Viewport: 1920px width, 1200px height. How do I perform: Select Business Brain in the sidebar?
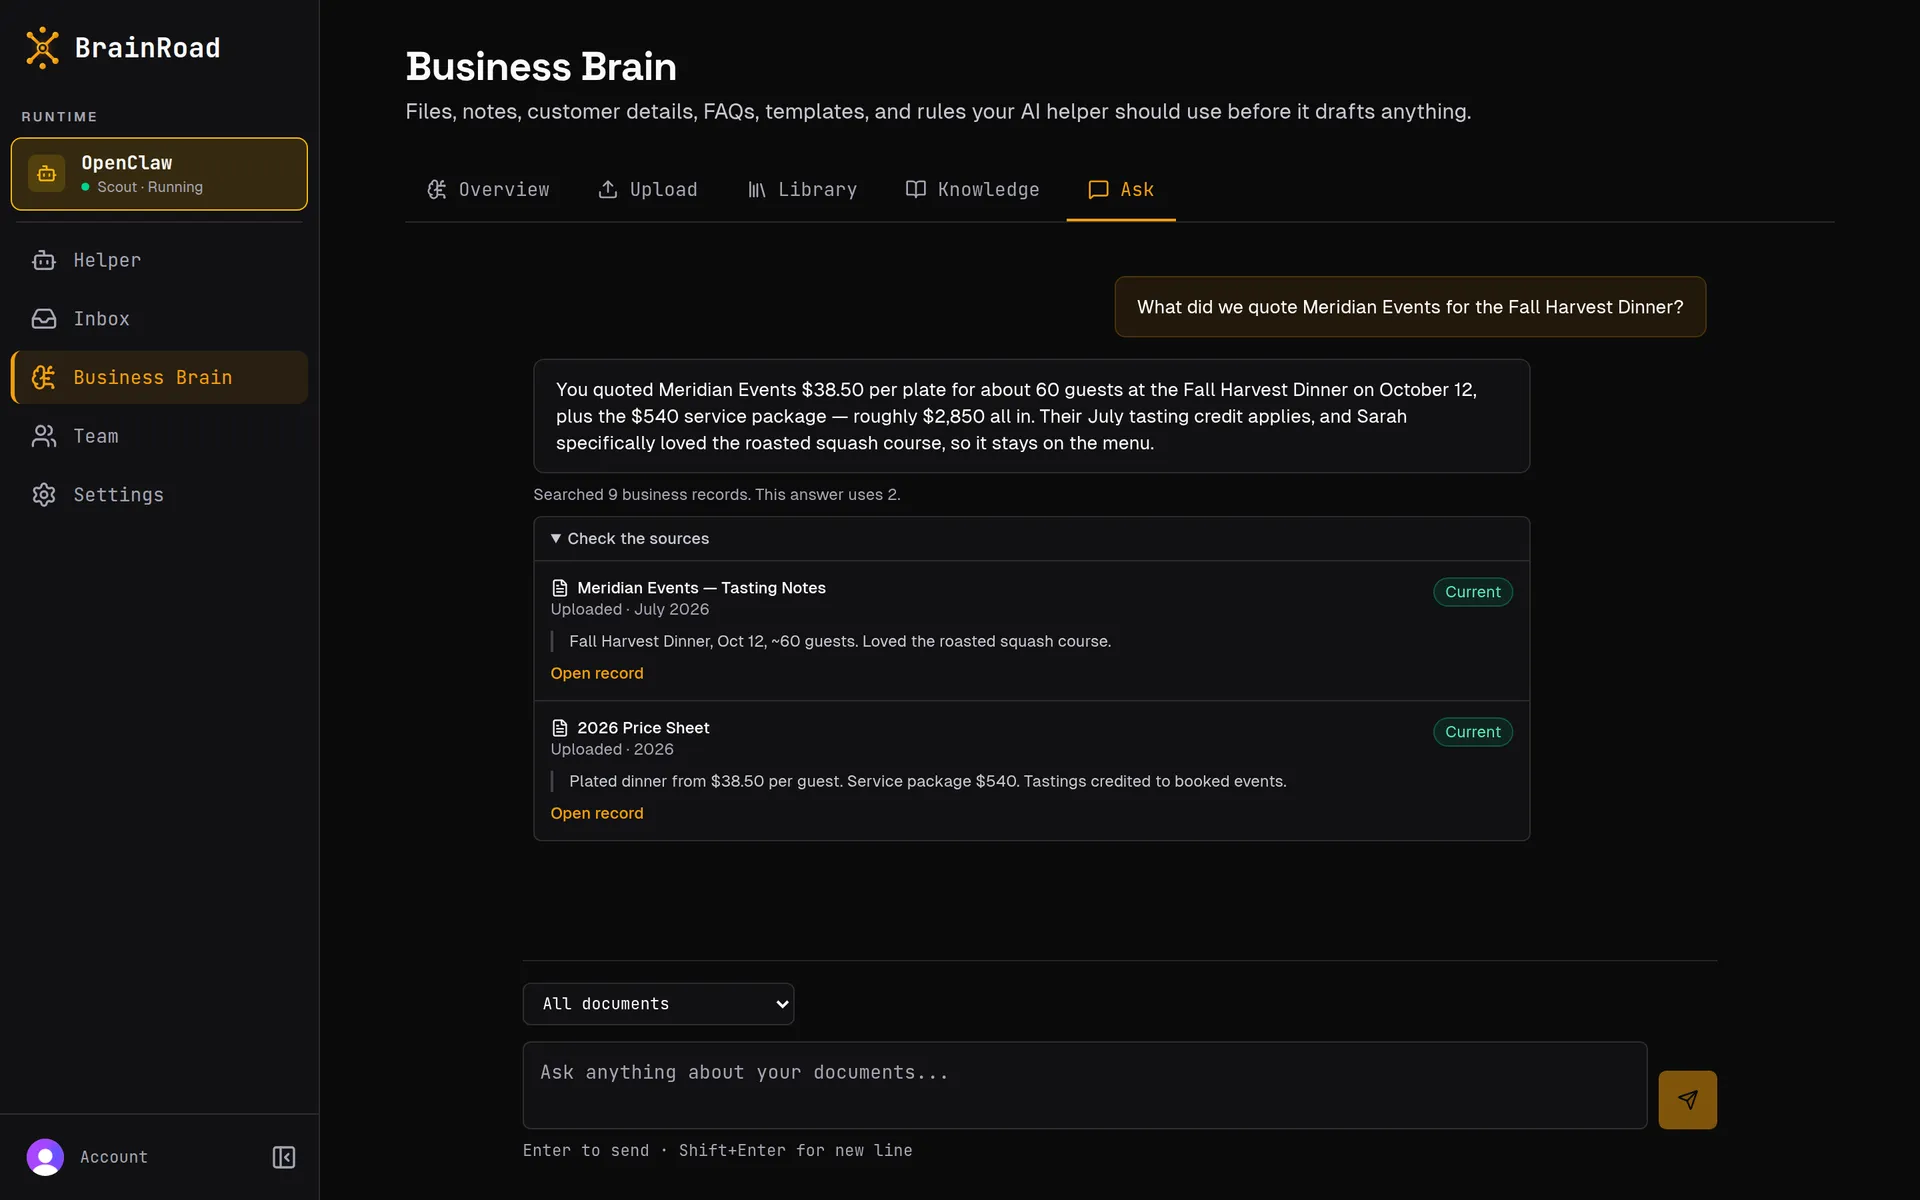tap(159, 377)
